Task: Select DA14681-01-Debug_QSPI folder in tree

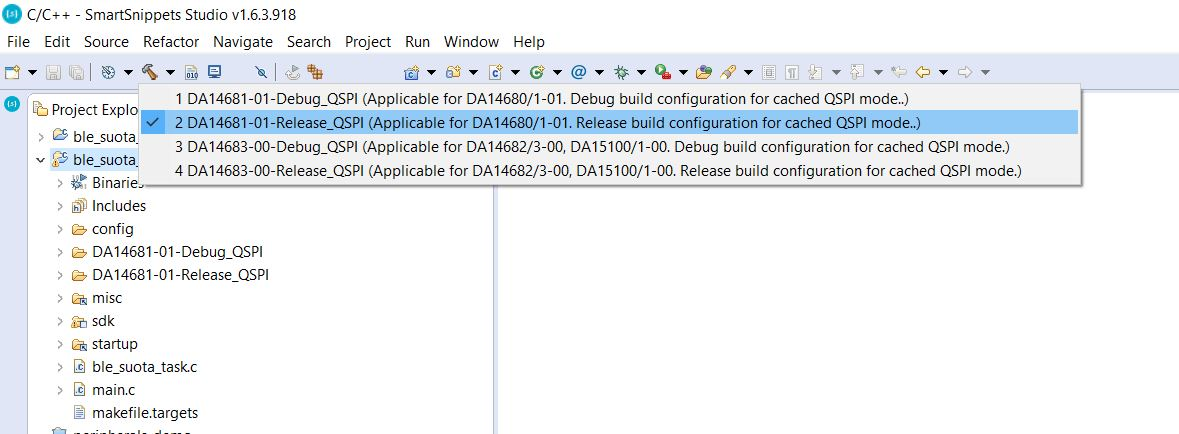Action: (x=177, y=252)
